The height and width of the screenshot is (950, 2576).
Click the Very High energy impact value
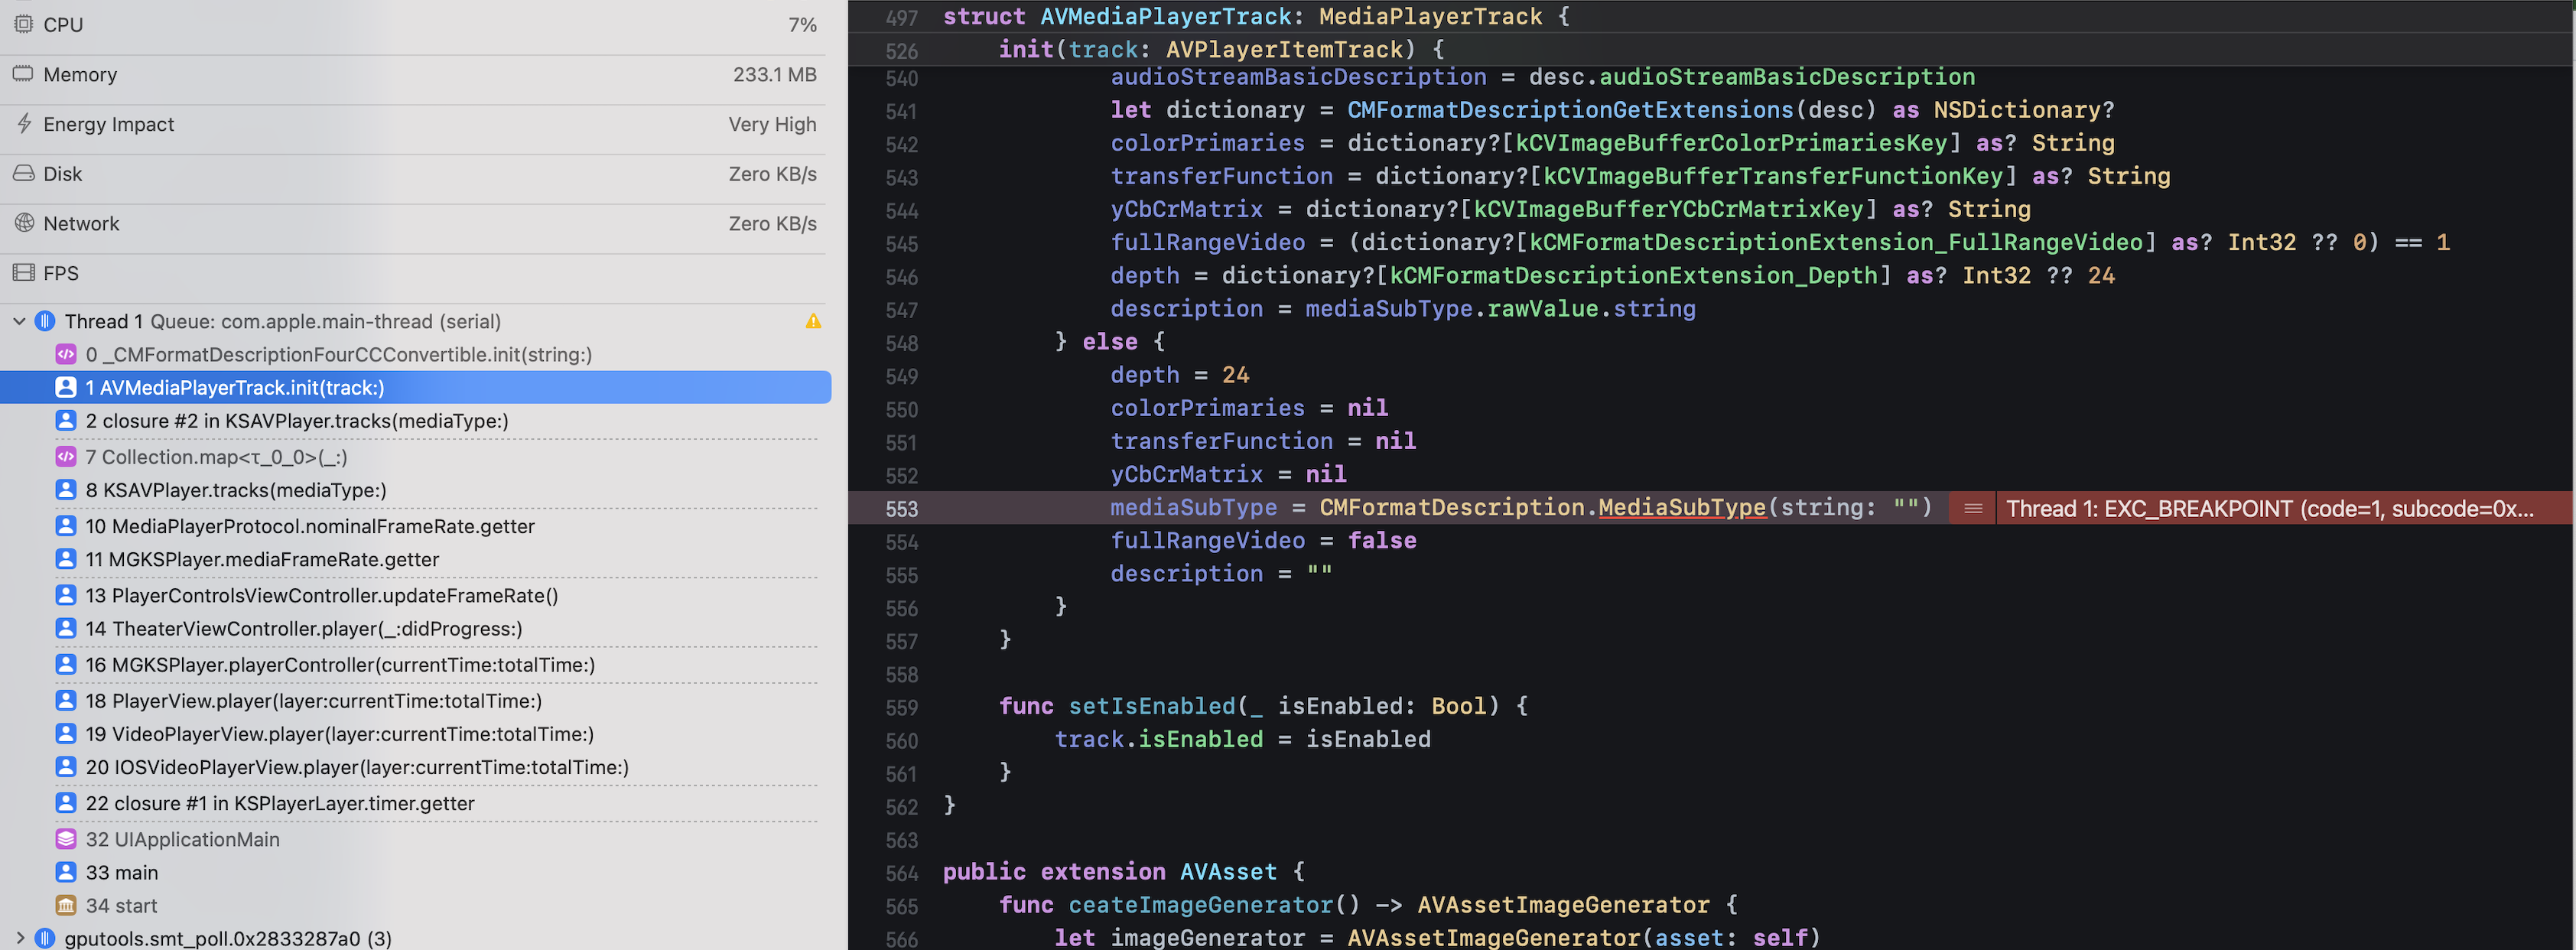click(771, 124)
